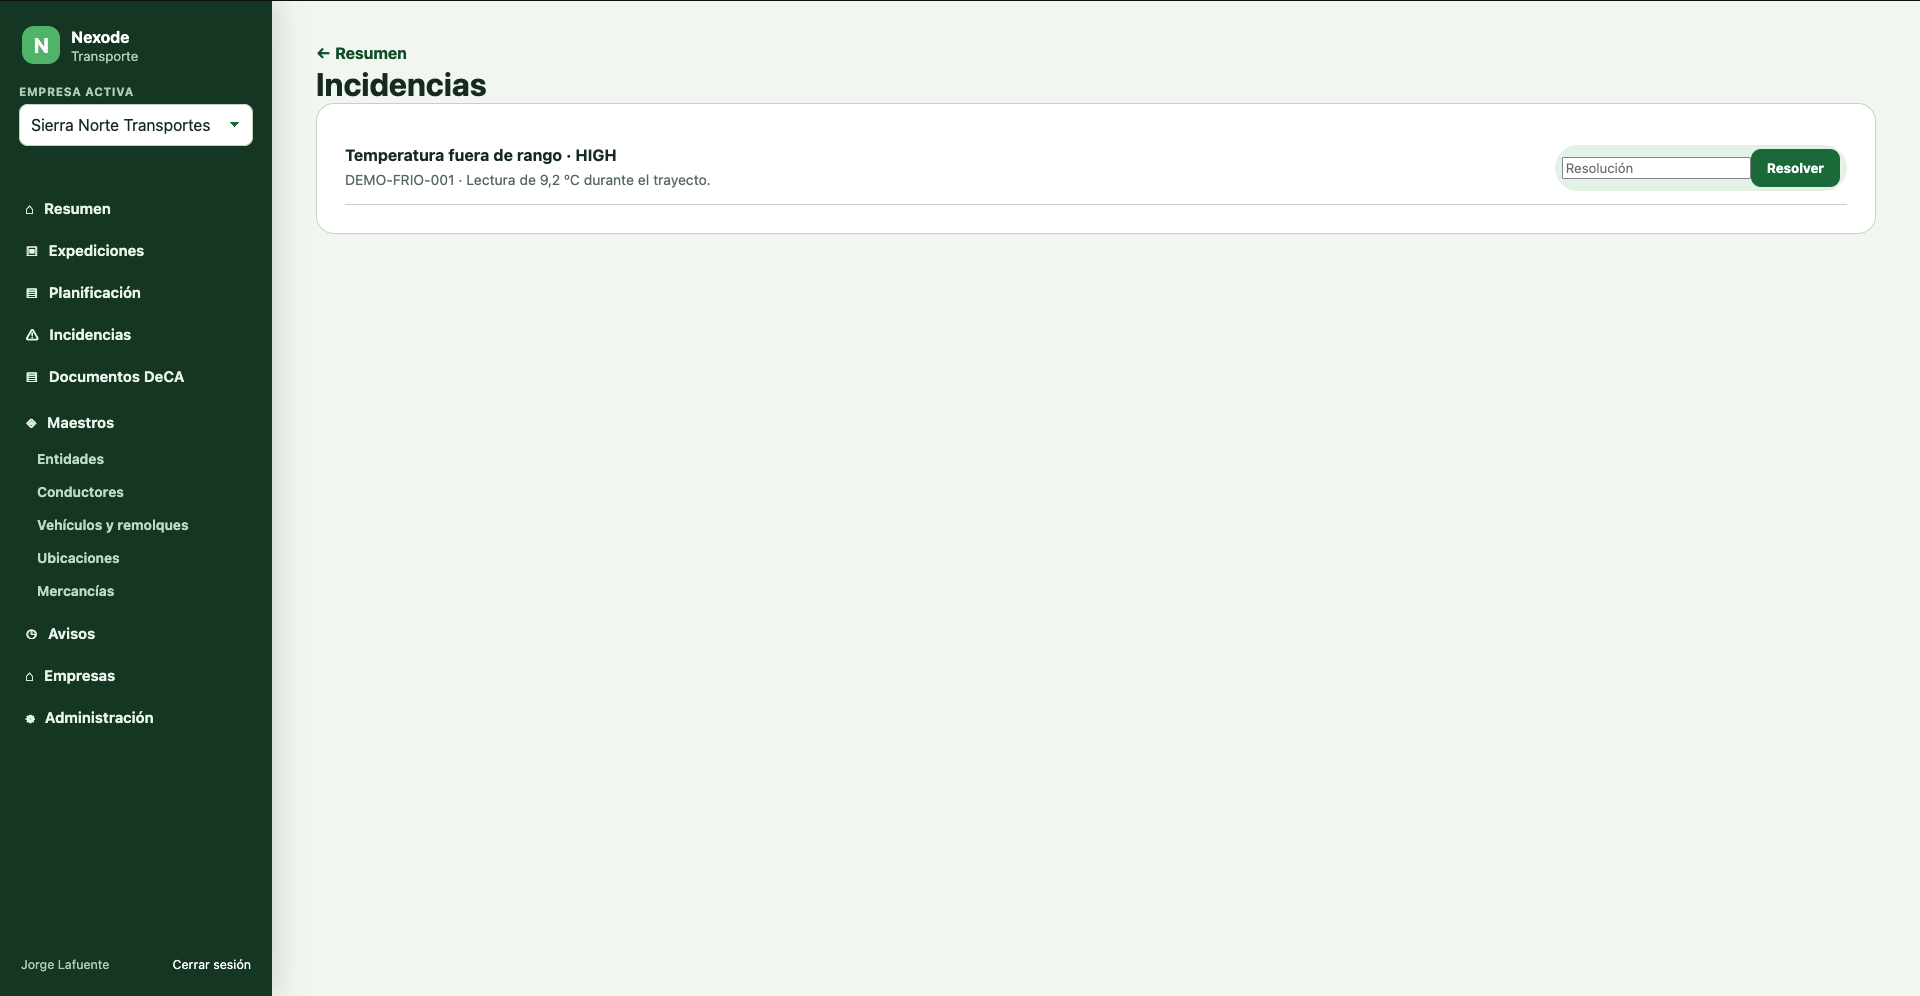Open Conductores under Maestros
The image size is (1920, 996).
coord(80,492)
